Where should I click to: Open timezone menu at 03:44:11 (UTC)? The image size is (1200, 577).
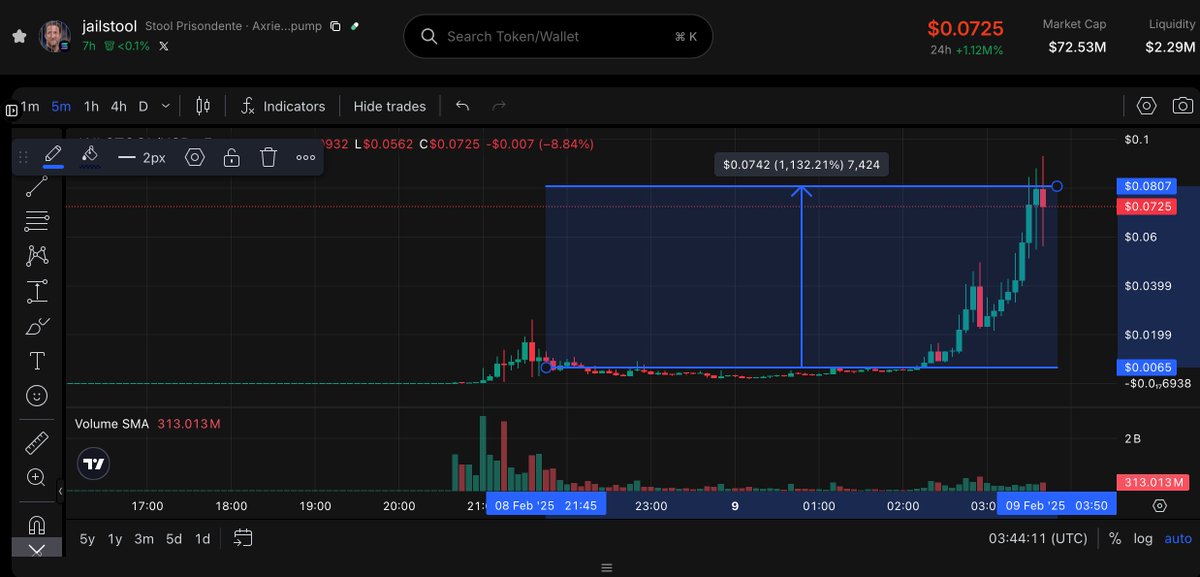[x=1036, y=539]
